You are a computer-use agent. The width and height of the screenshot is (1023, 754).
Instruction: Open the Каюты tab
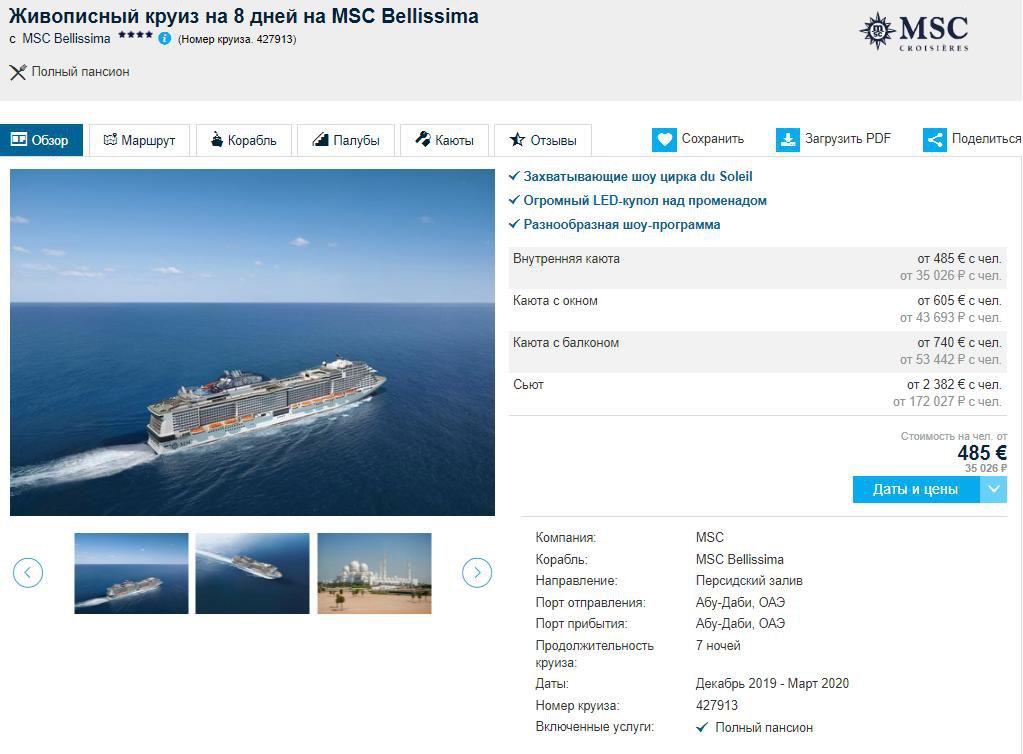coord(444,140)
